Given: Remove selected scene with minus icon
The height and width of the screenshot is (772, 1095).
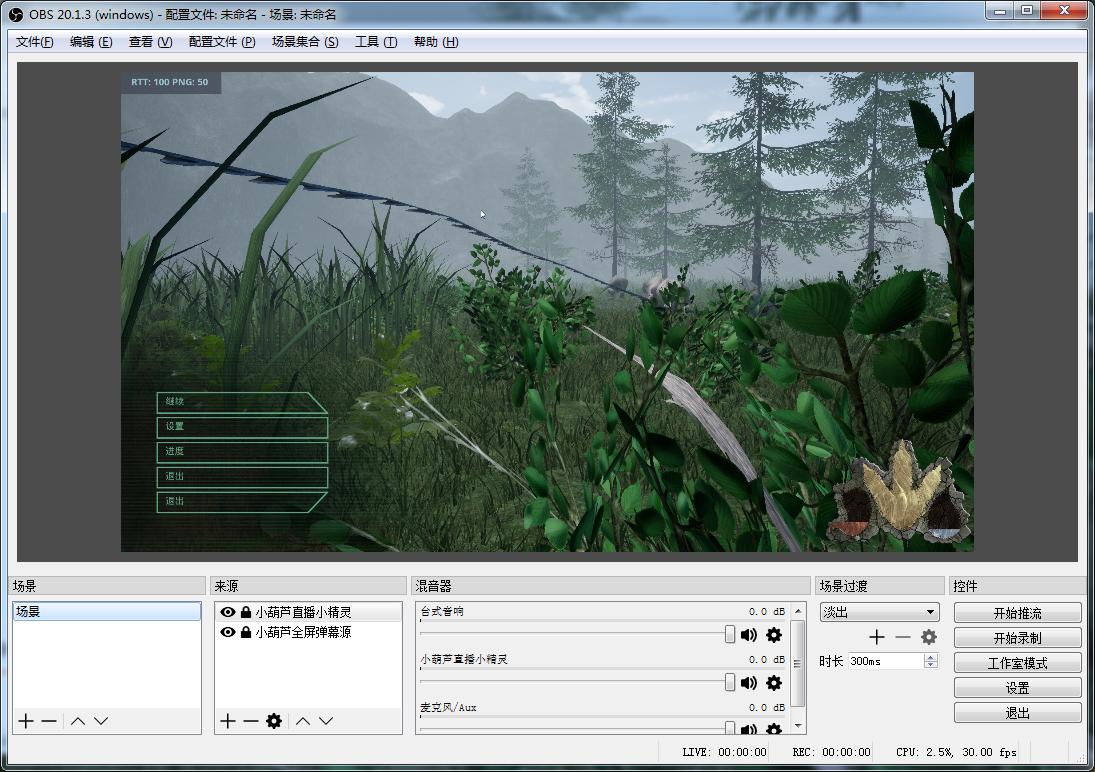Looking at the screenshot, I should (x=49, y=721).
